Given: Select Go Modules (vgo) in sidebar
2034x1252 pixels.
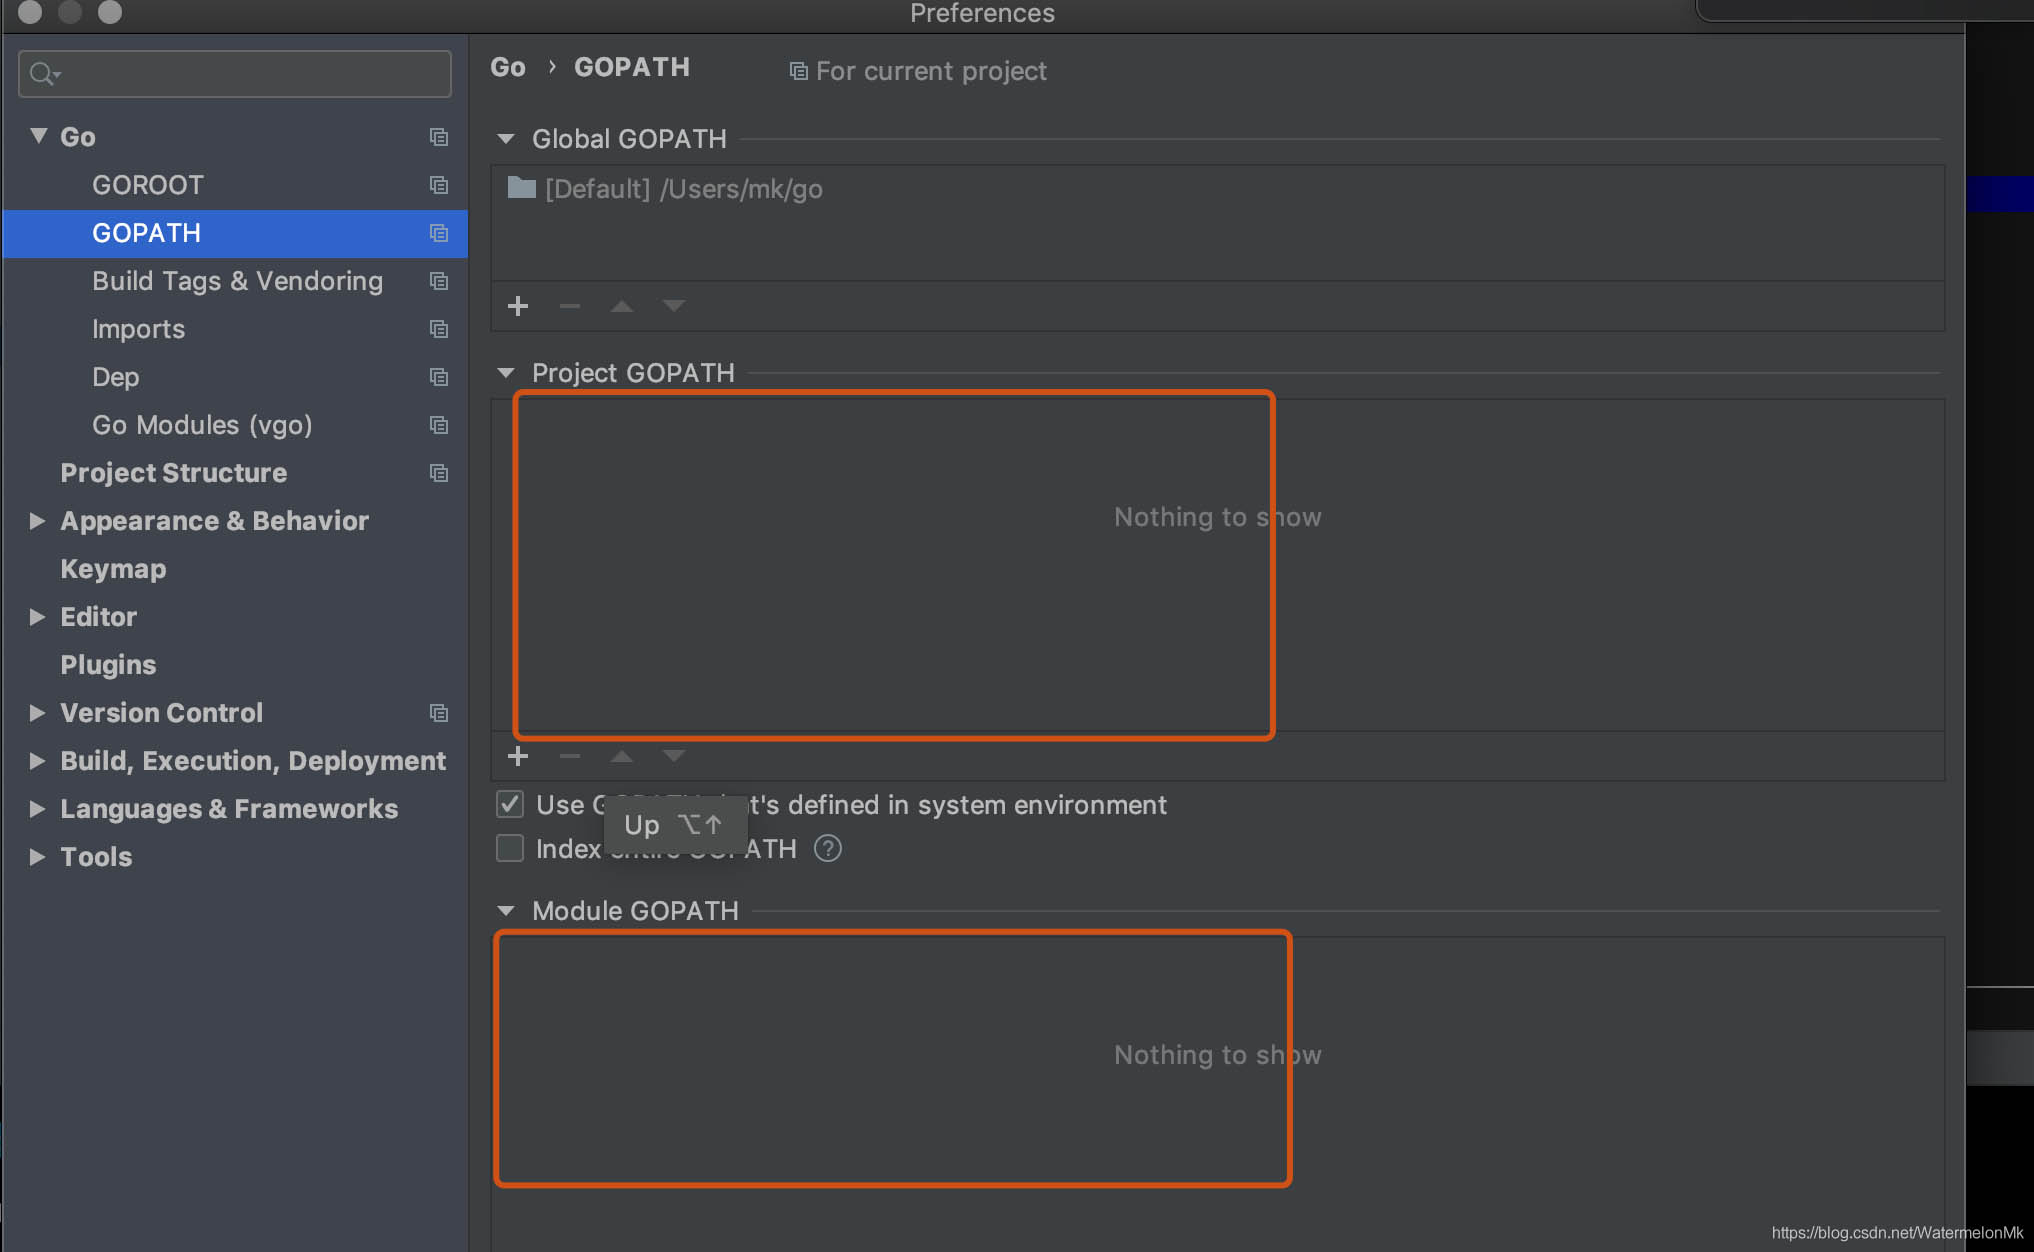Looking at the screenshot, I should pos(202,425).
